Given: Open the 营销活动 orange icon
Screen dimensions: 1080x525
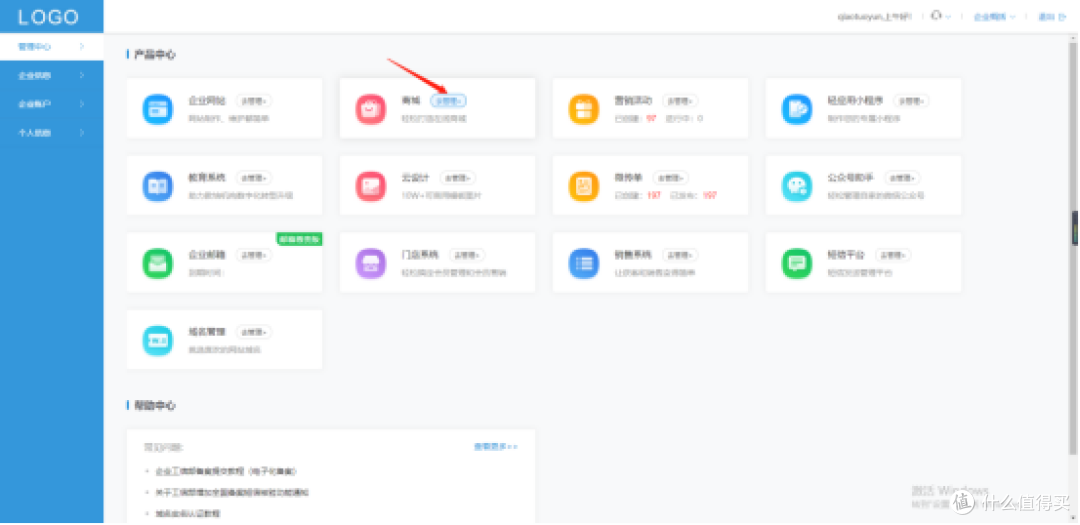Looking at the screenshot, I should (584, 109).
